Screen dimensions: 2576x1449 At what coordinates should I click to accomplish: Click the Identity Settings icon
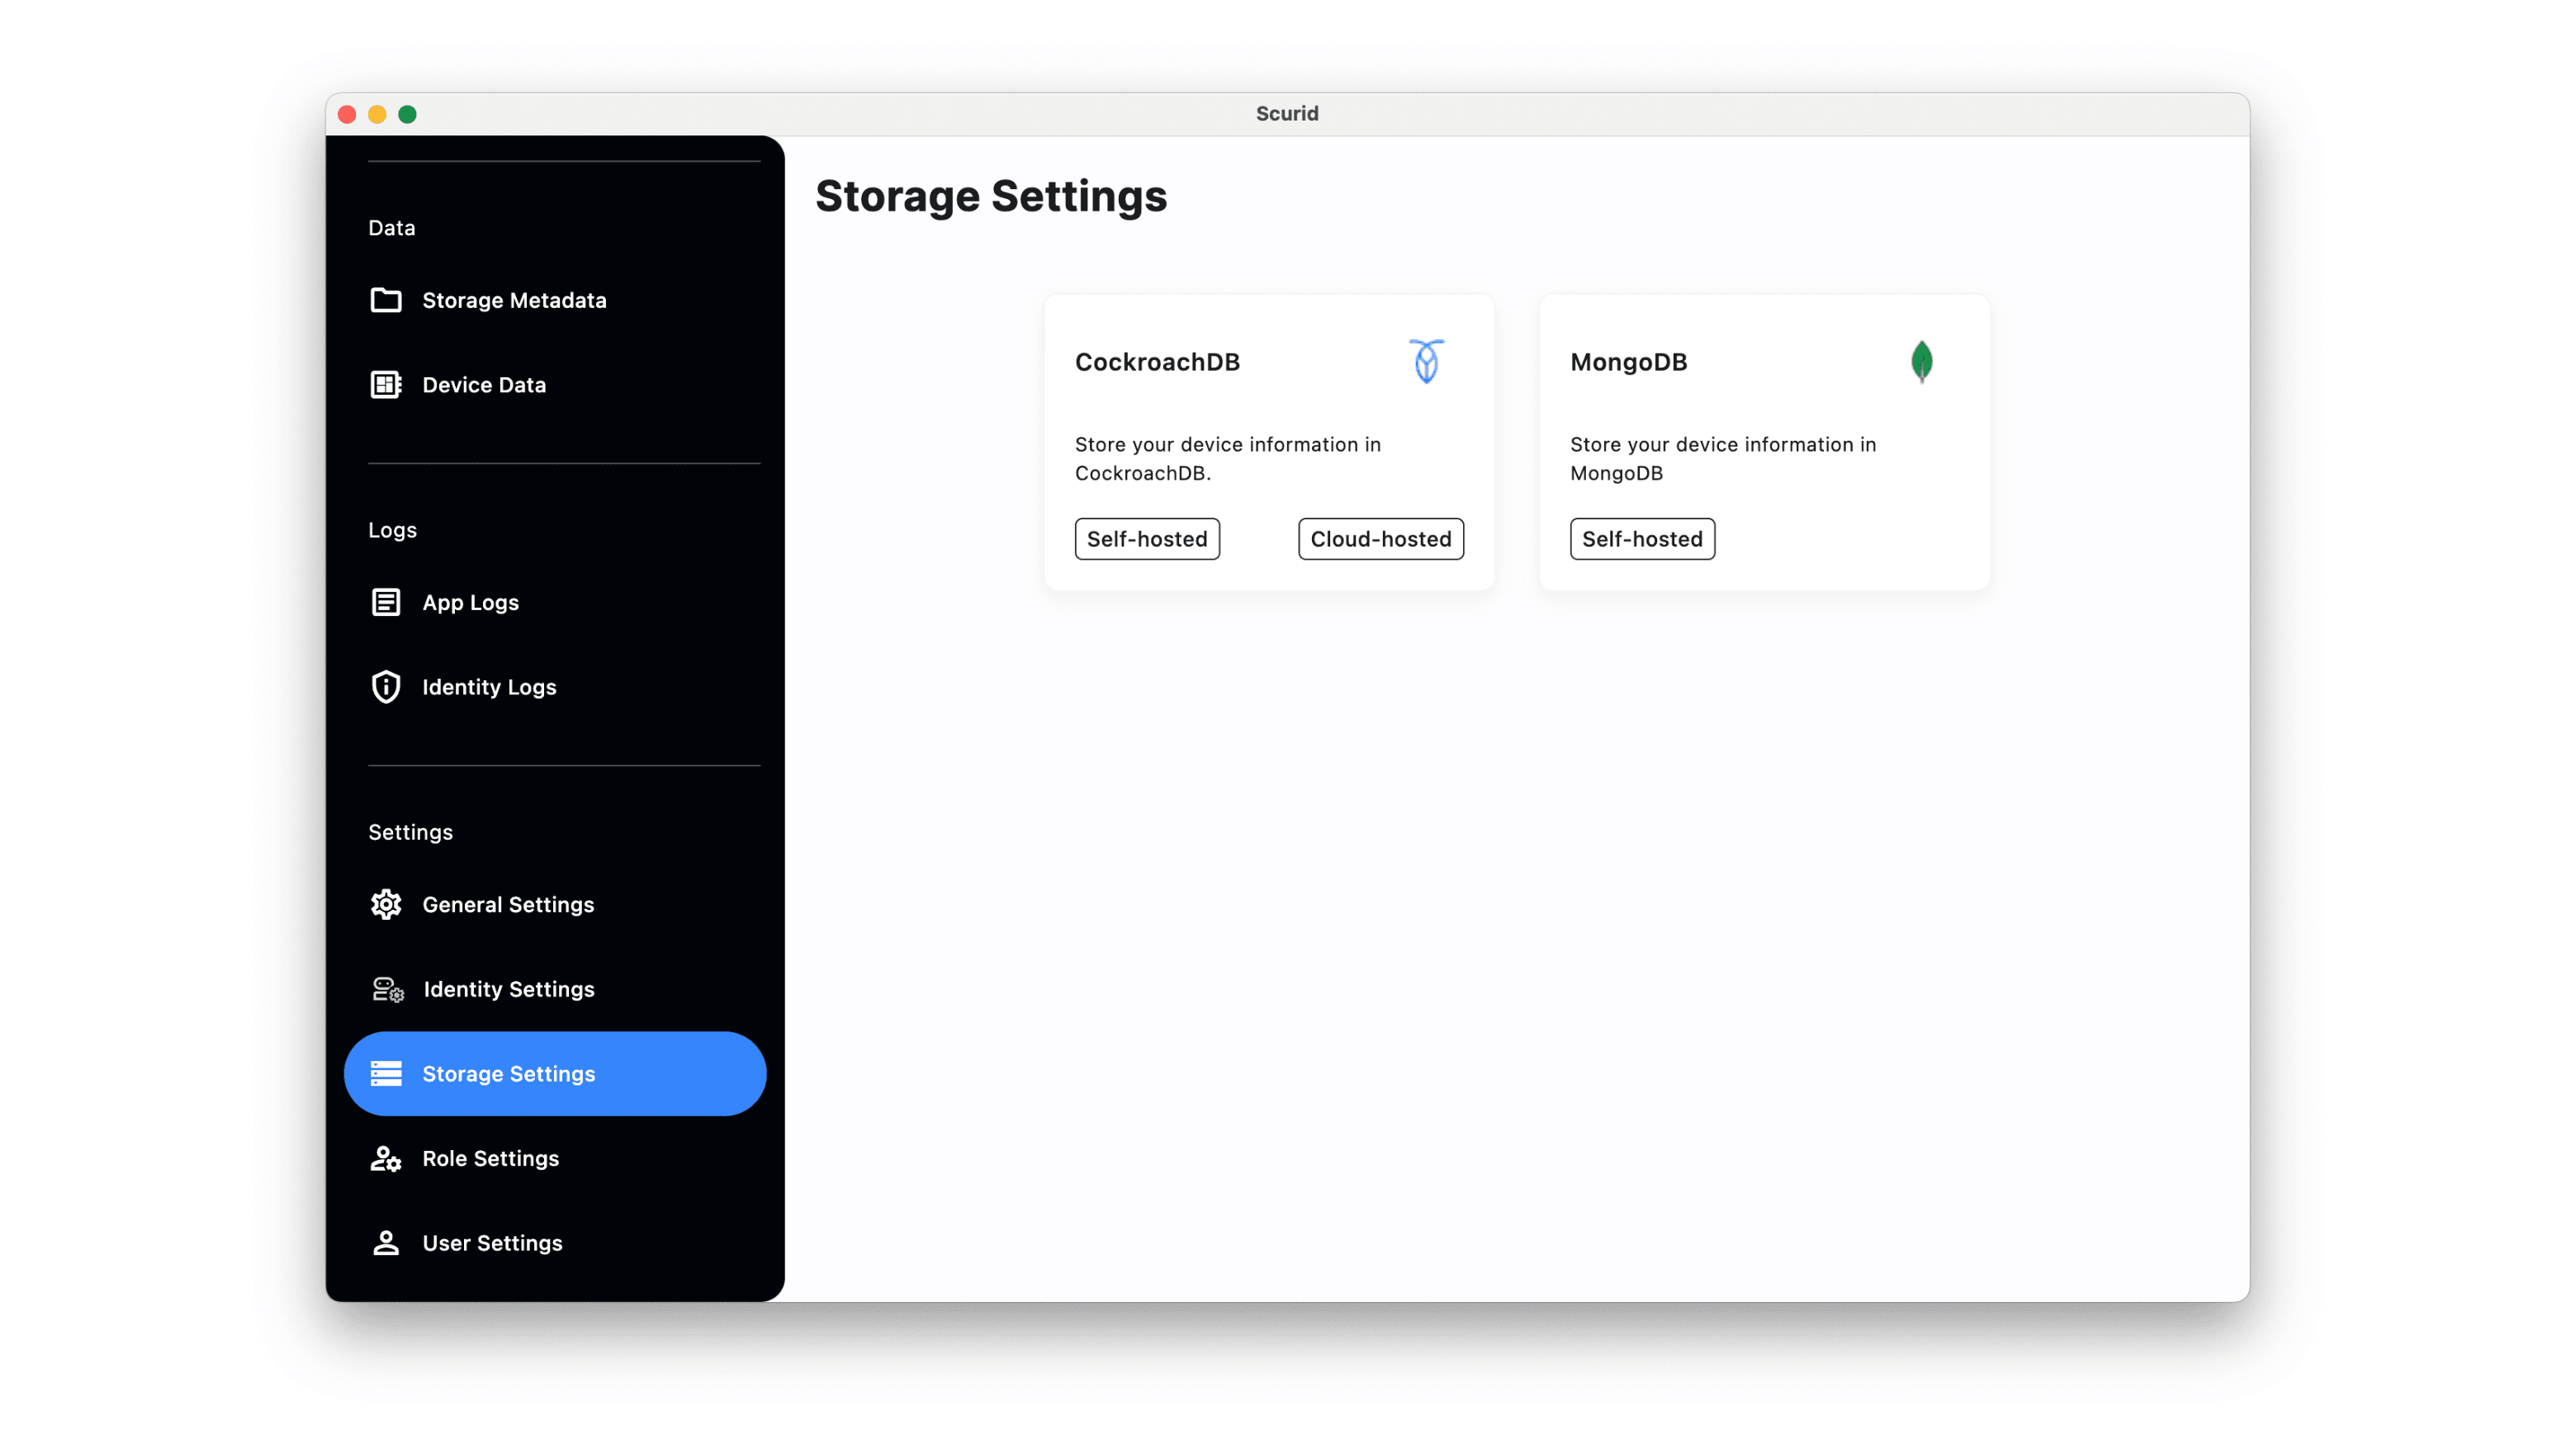click(x=386, y=989)
